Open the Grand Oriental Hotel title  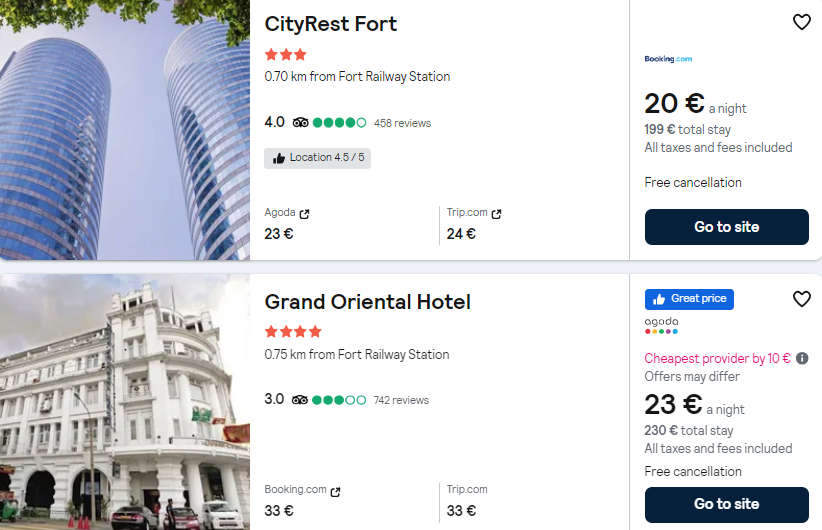(x=367, y=302)
